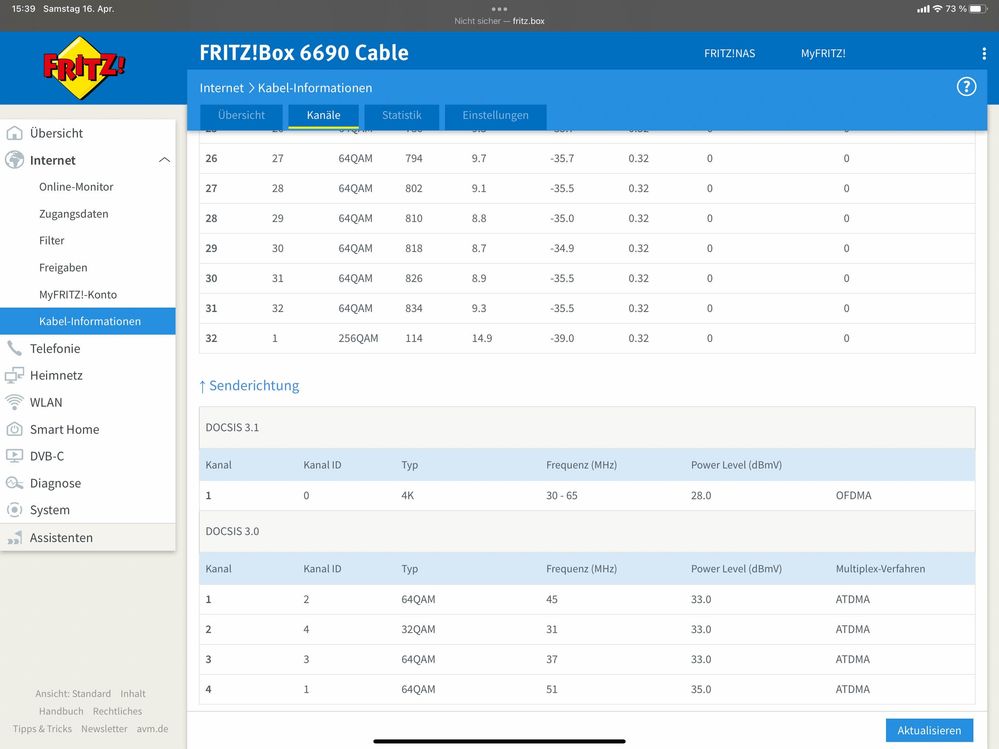Click frequency 794 in row 26
999x749 pixels.
413,159
